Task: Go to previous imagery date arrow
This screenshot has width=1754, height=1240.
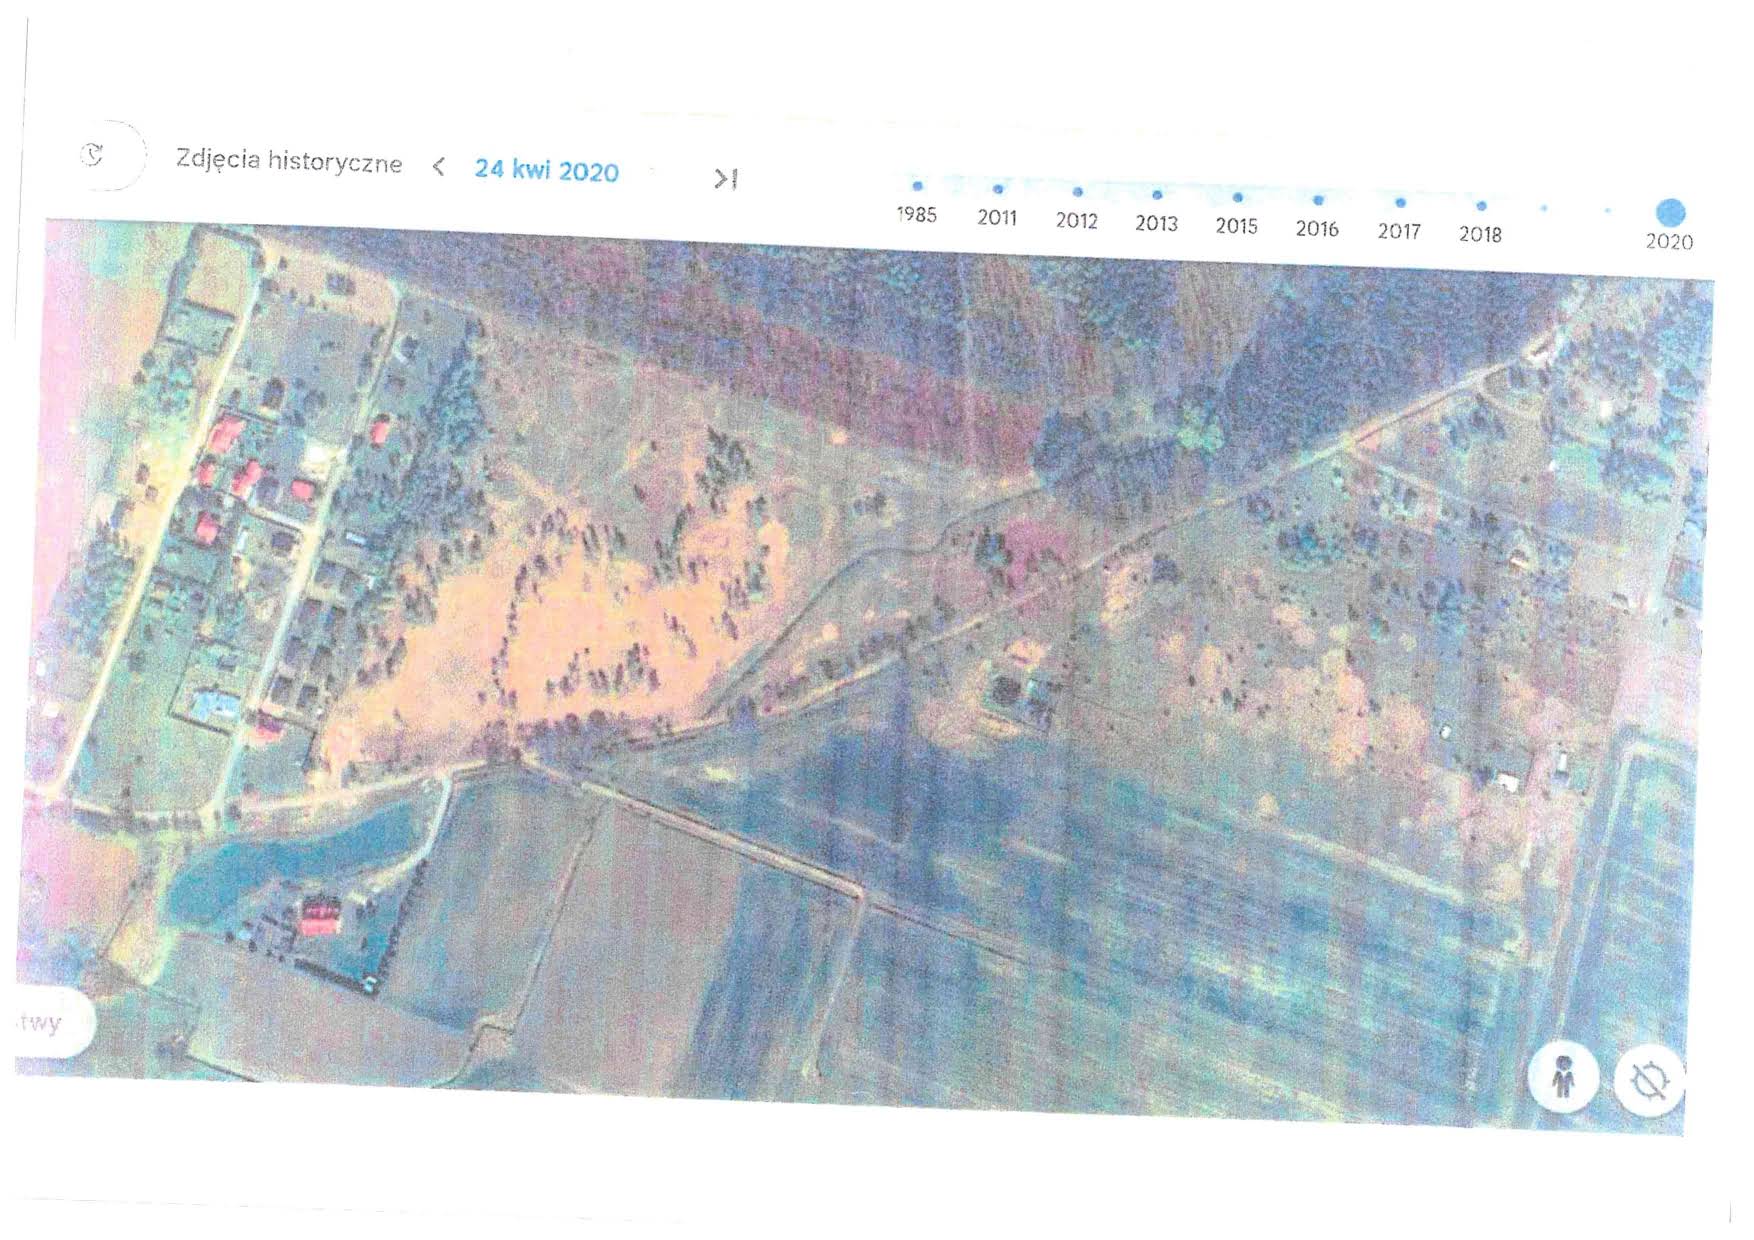Action: [x=438, y=167]
